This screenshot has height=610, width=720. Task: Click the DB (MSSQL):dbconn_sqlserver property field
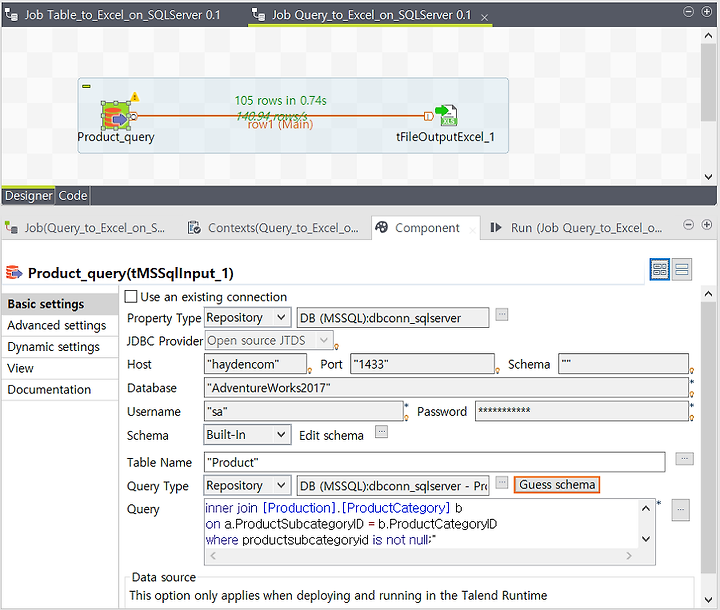(393, 317)
